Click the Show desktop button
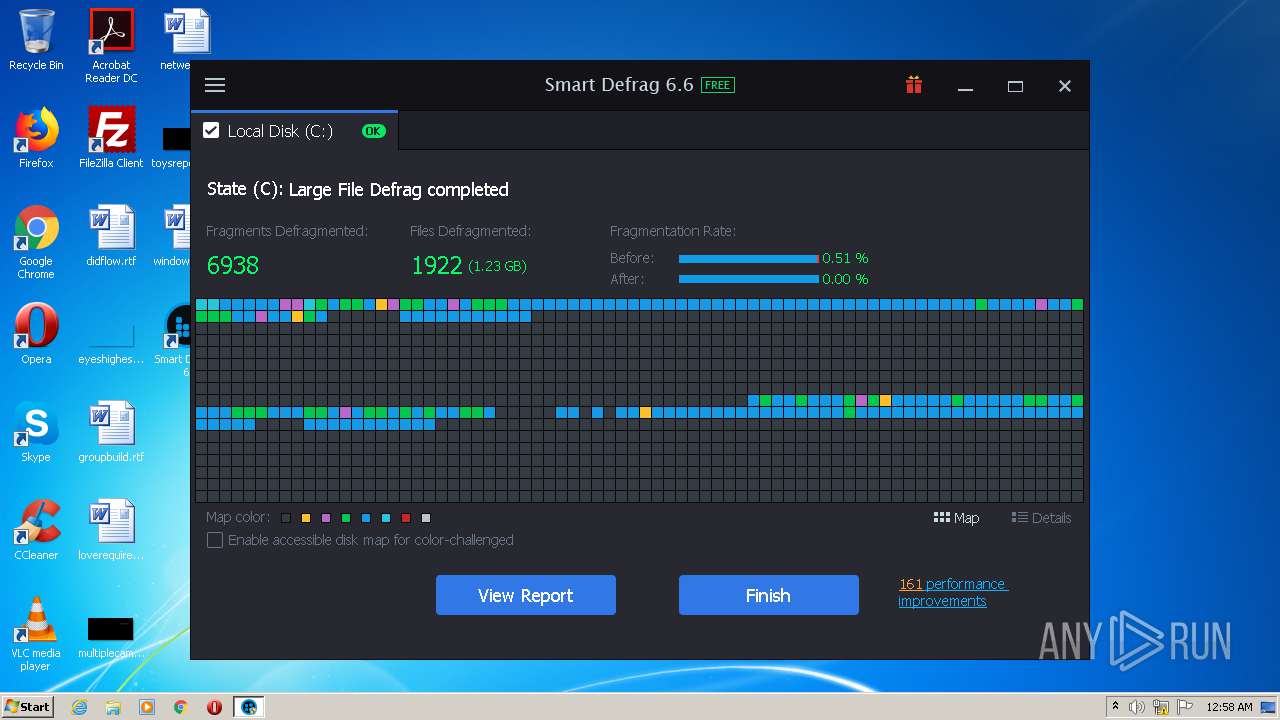1280x720 pixels. pos(1270,707)
